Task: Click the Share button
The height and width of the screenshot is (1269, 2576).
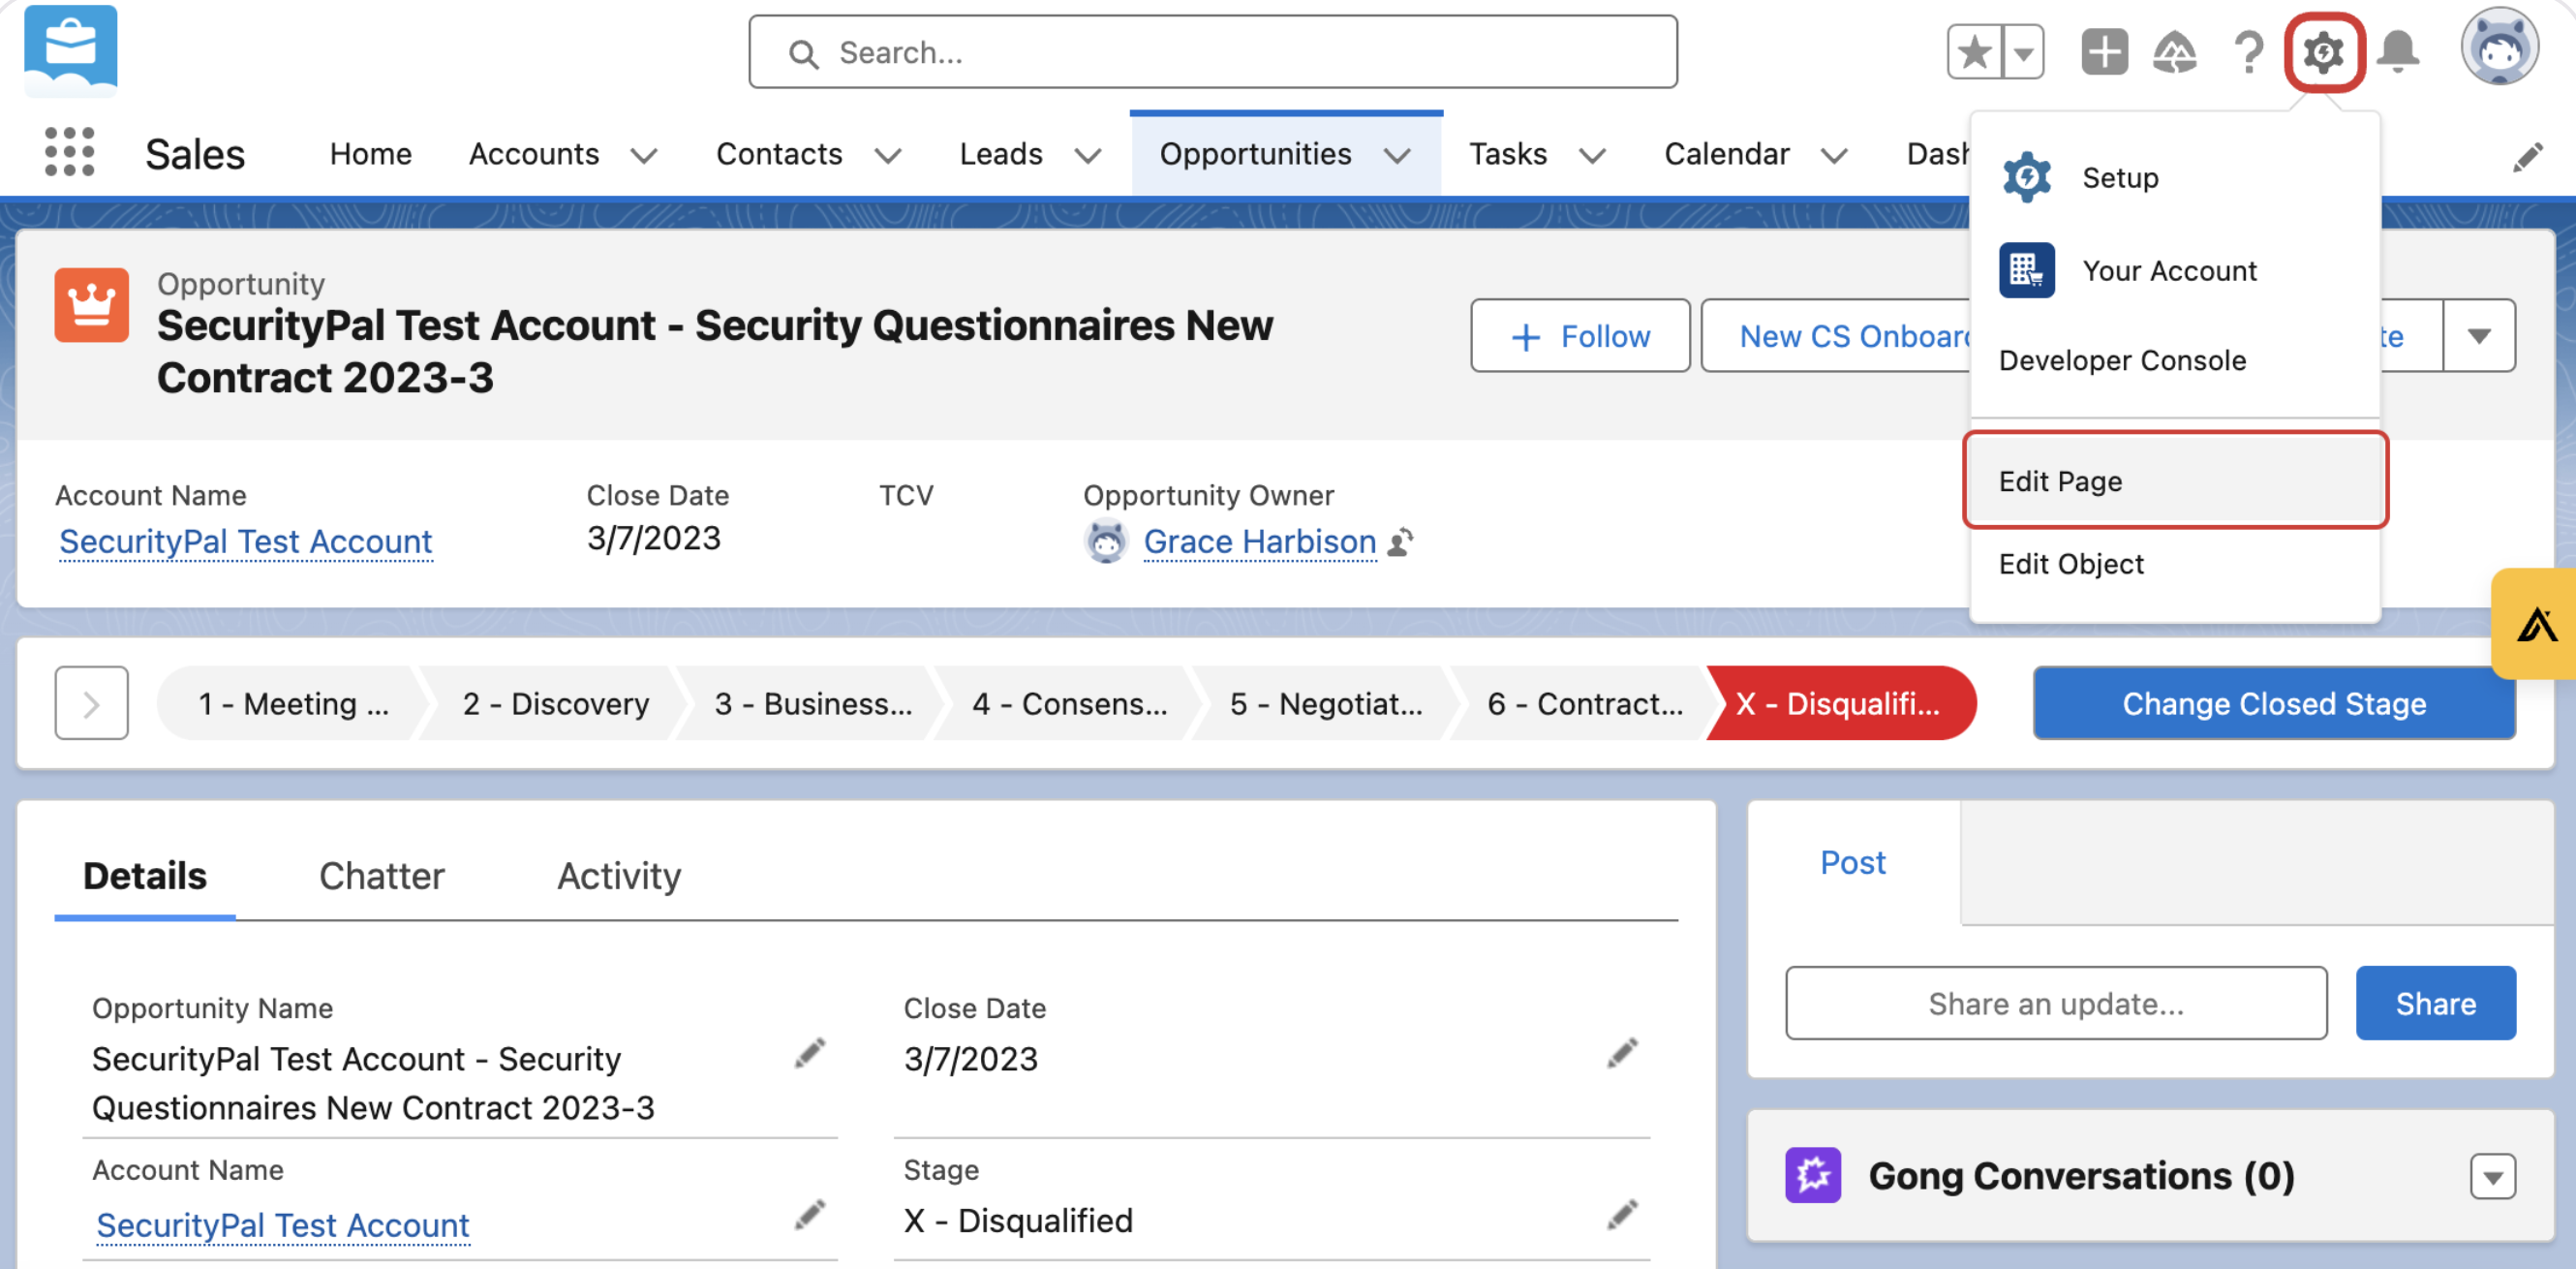Action: tap(2436, 1003)
